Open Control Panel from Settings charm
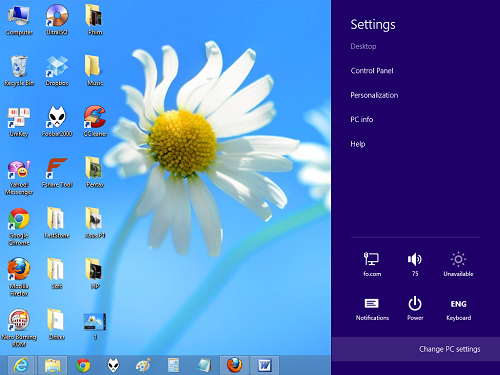 [372, 71]
